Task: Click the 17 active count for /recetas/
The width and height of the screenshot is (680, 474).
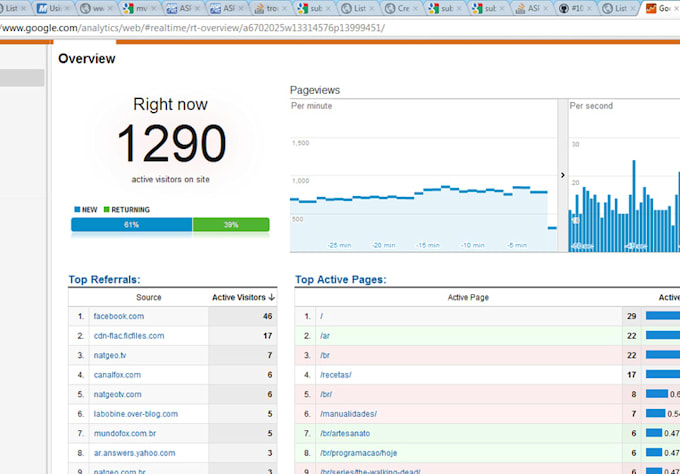Action: (x=631, y=375)
